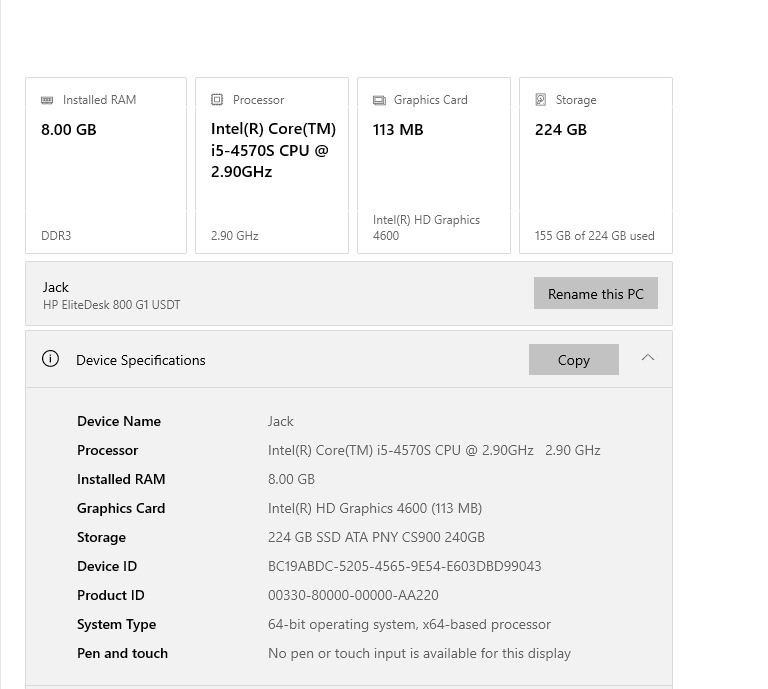
Task: Click the System Type value text
Action: coord(409,624)
